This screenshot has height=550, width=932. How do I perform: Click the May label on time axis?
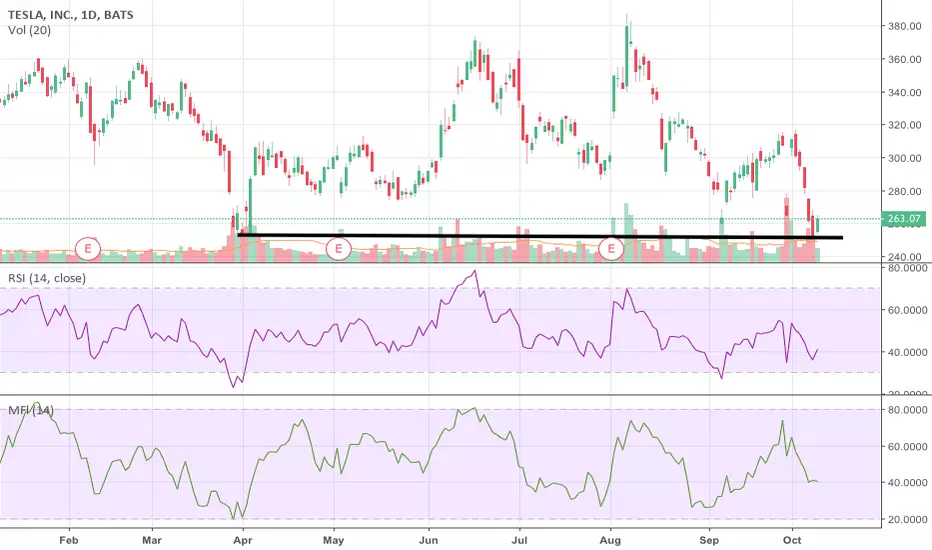pyautogui.click(x=333, y=540)
